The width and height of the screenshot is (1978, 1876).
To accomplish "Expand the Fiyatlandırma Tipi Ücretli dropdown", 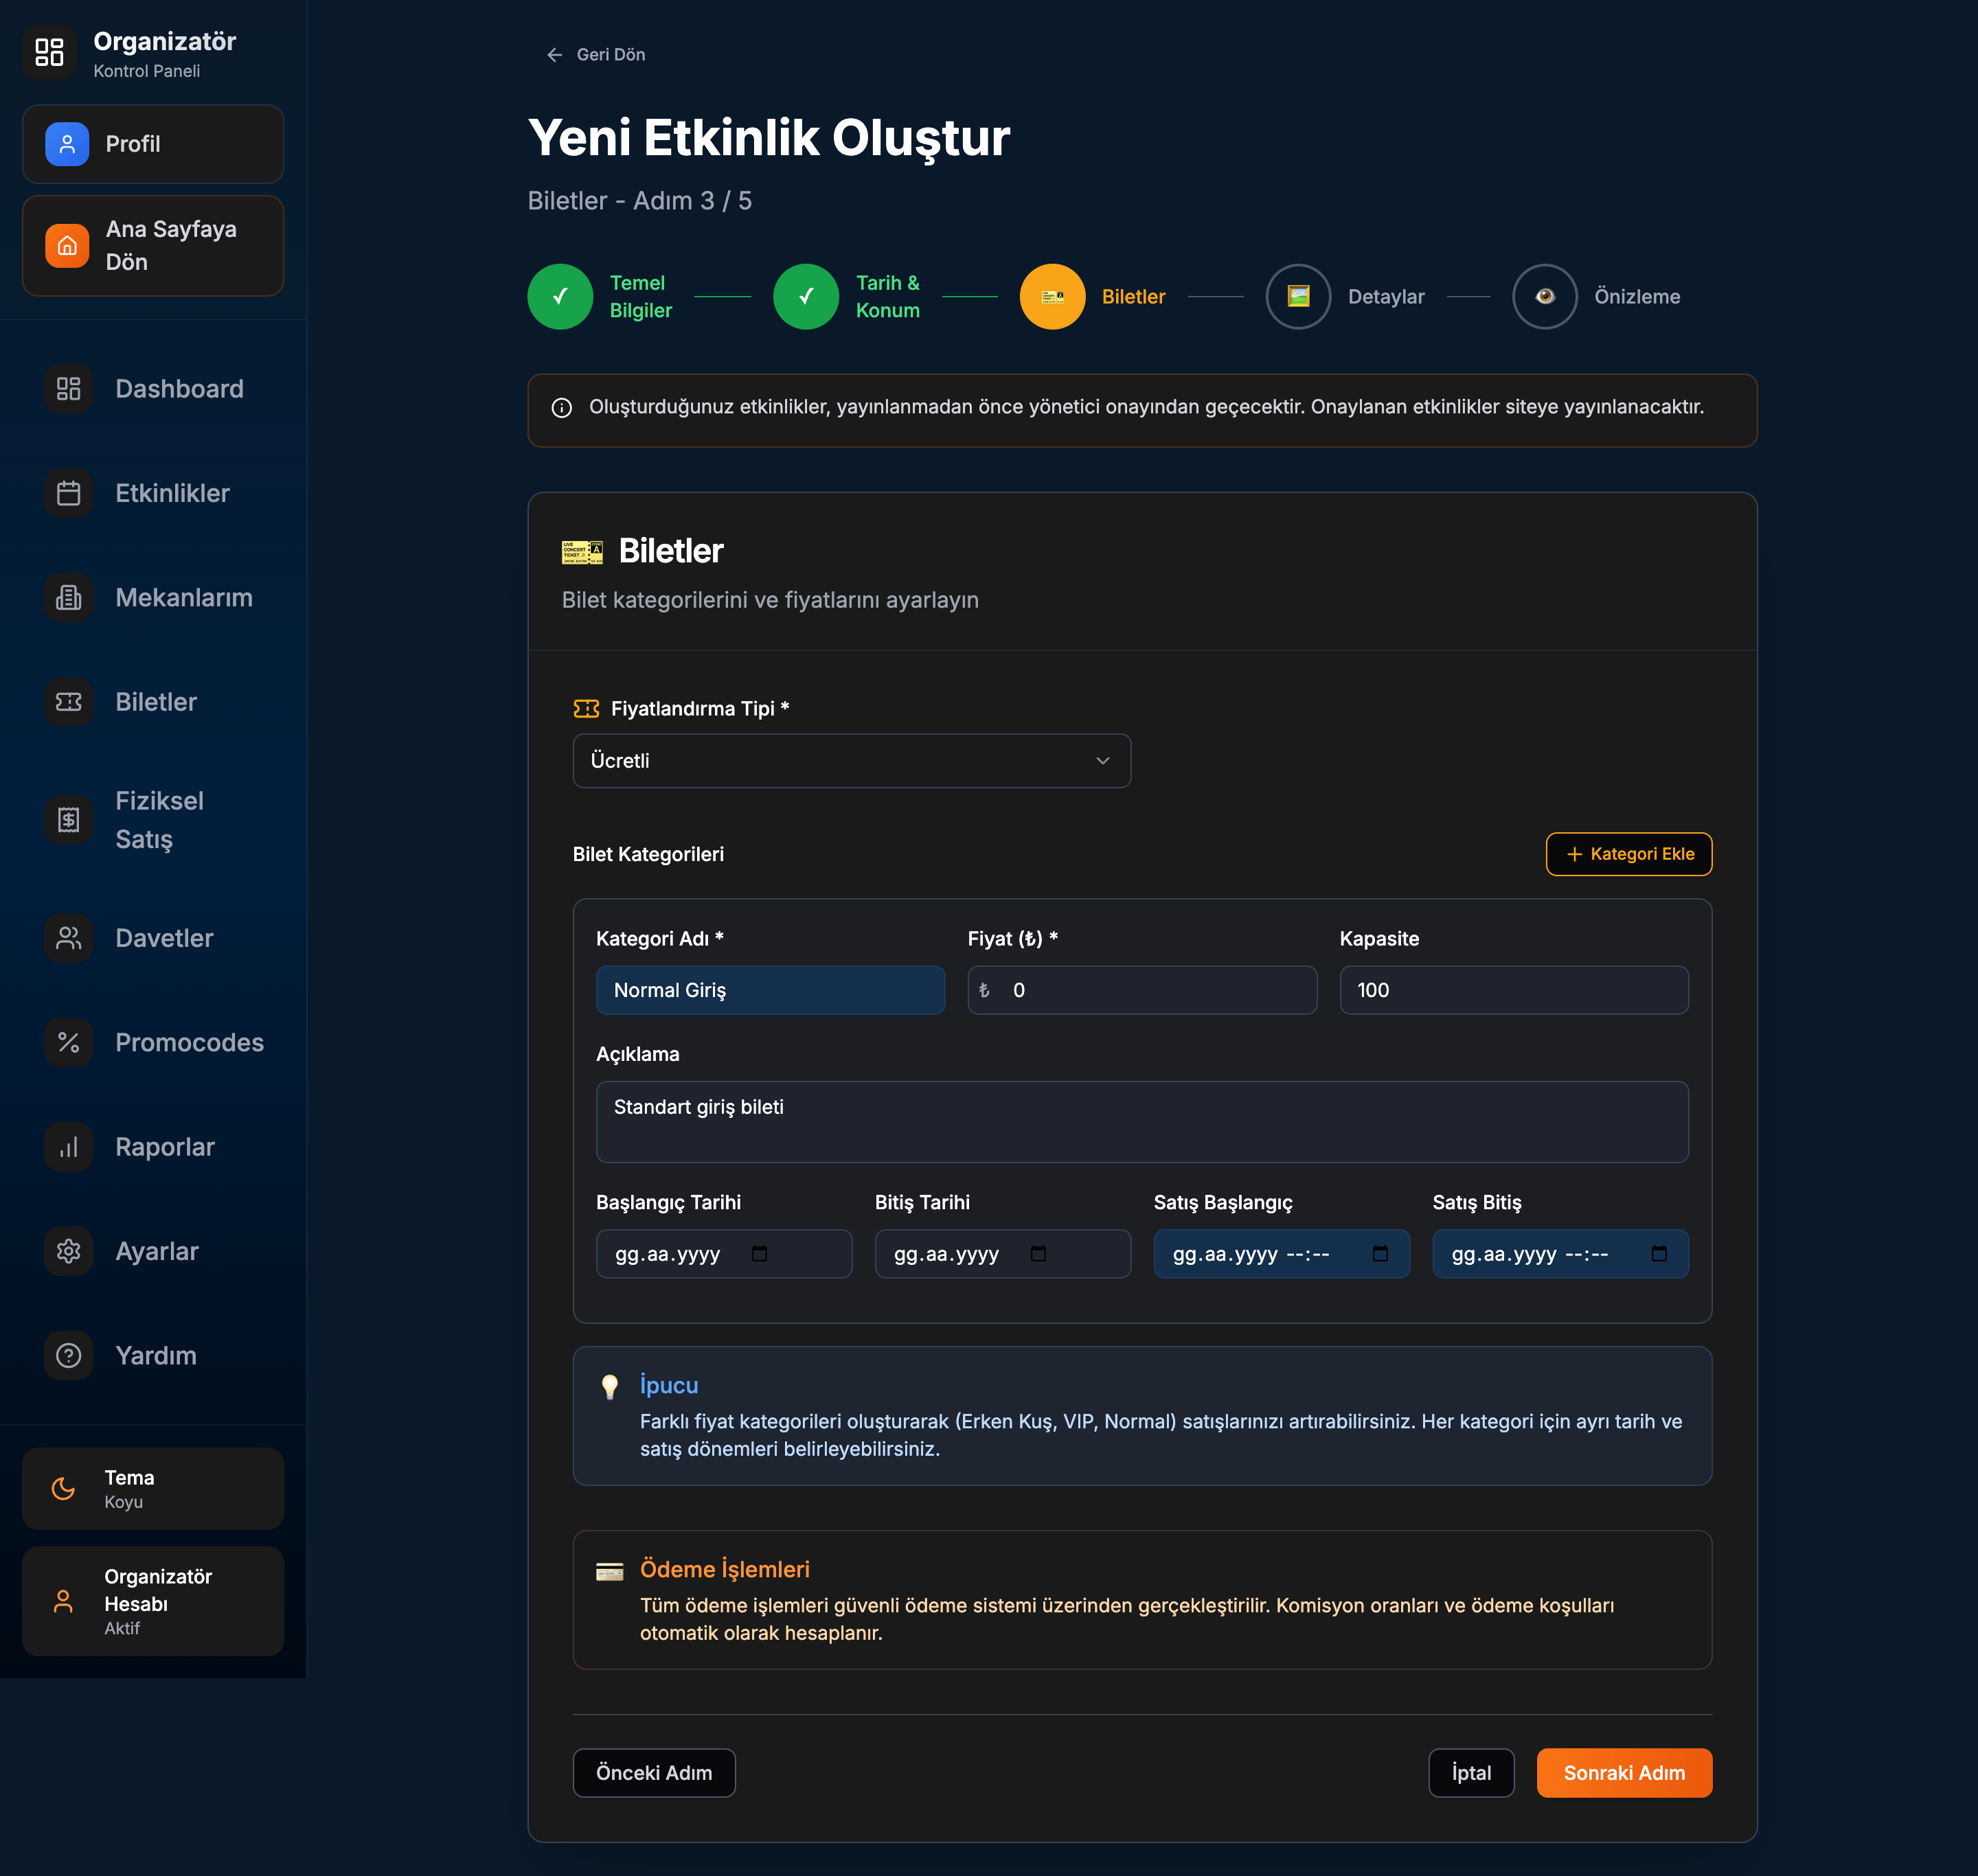I will (x=851, y=761).
